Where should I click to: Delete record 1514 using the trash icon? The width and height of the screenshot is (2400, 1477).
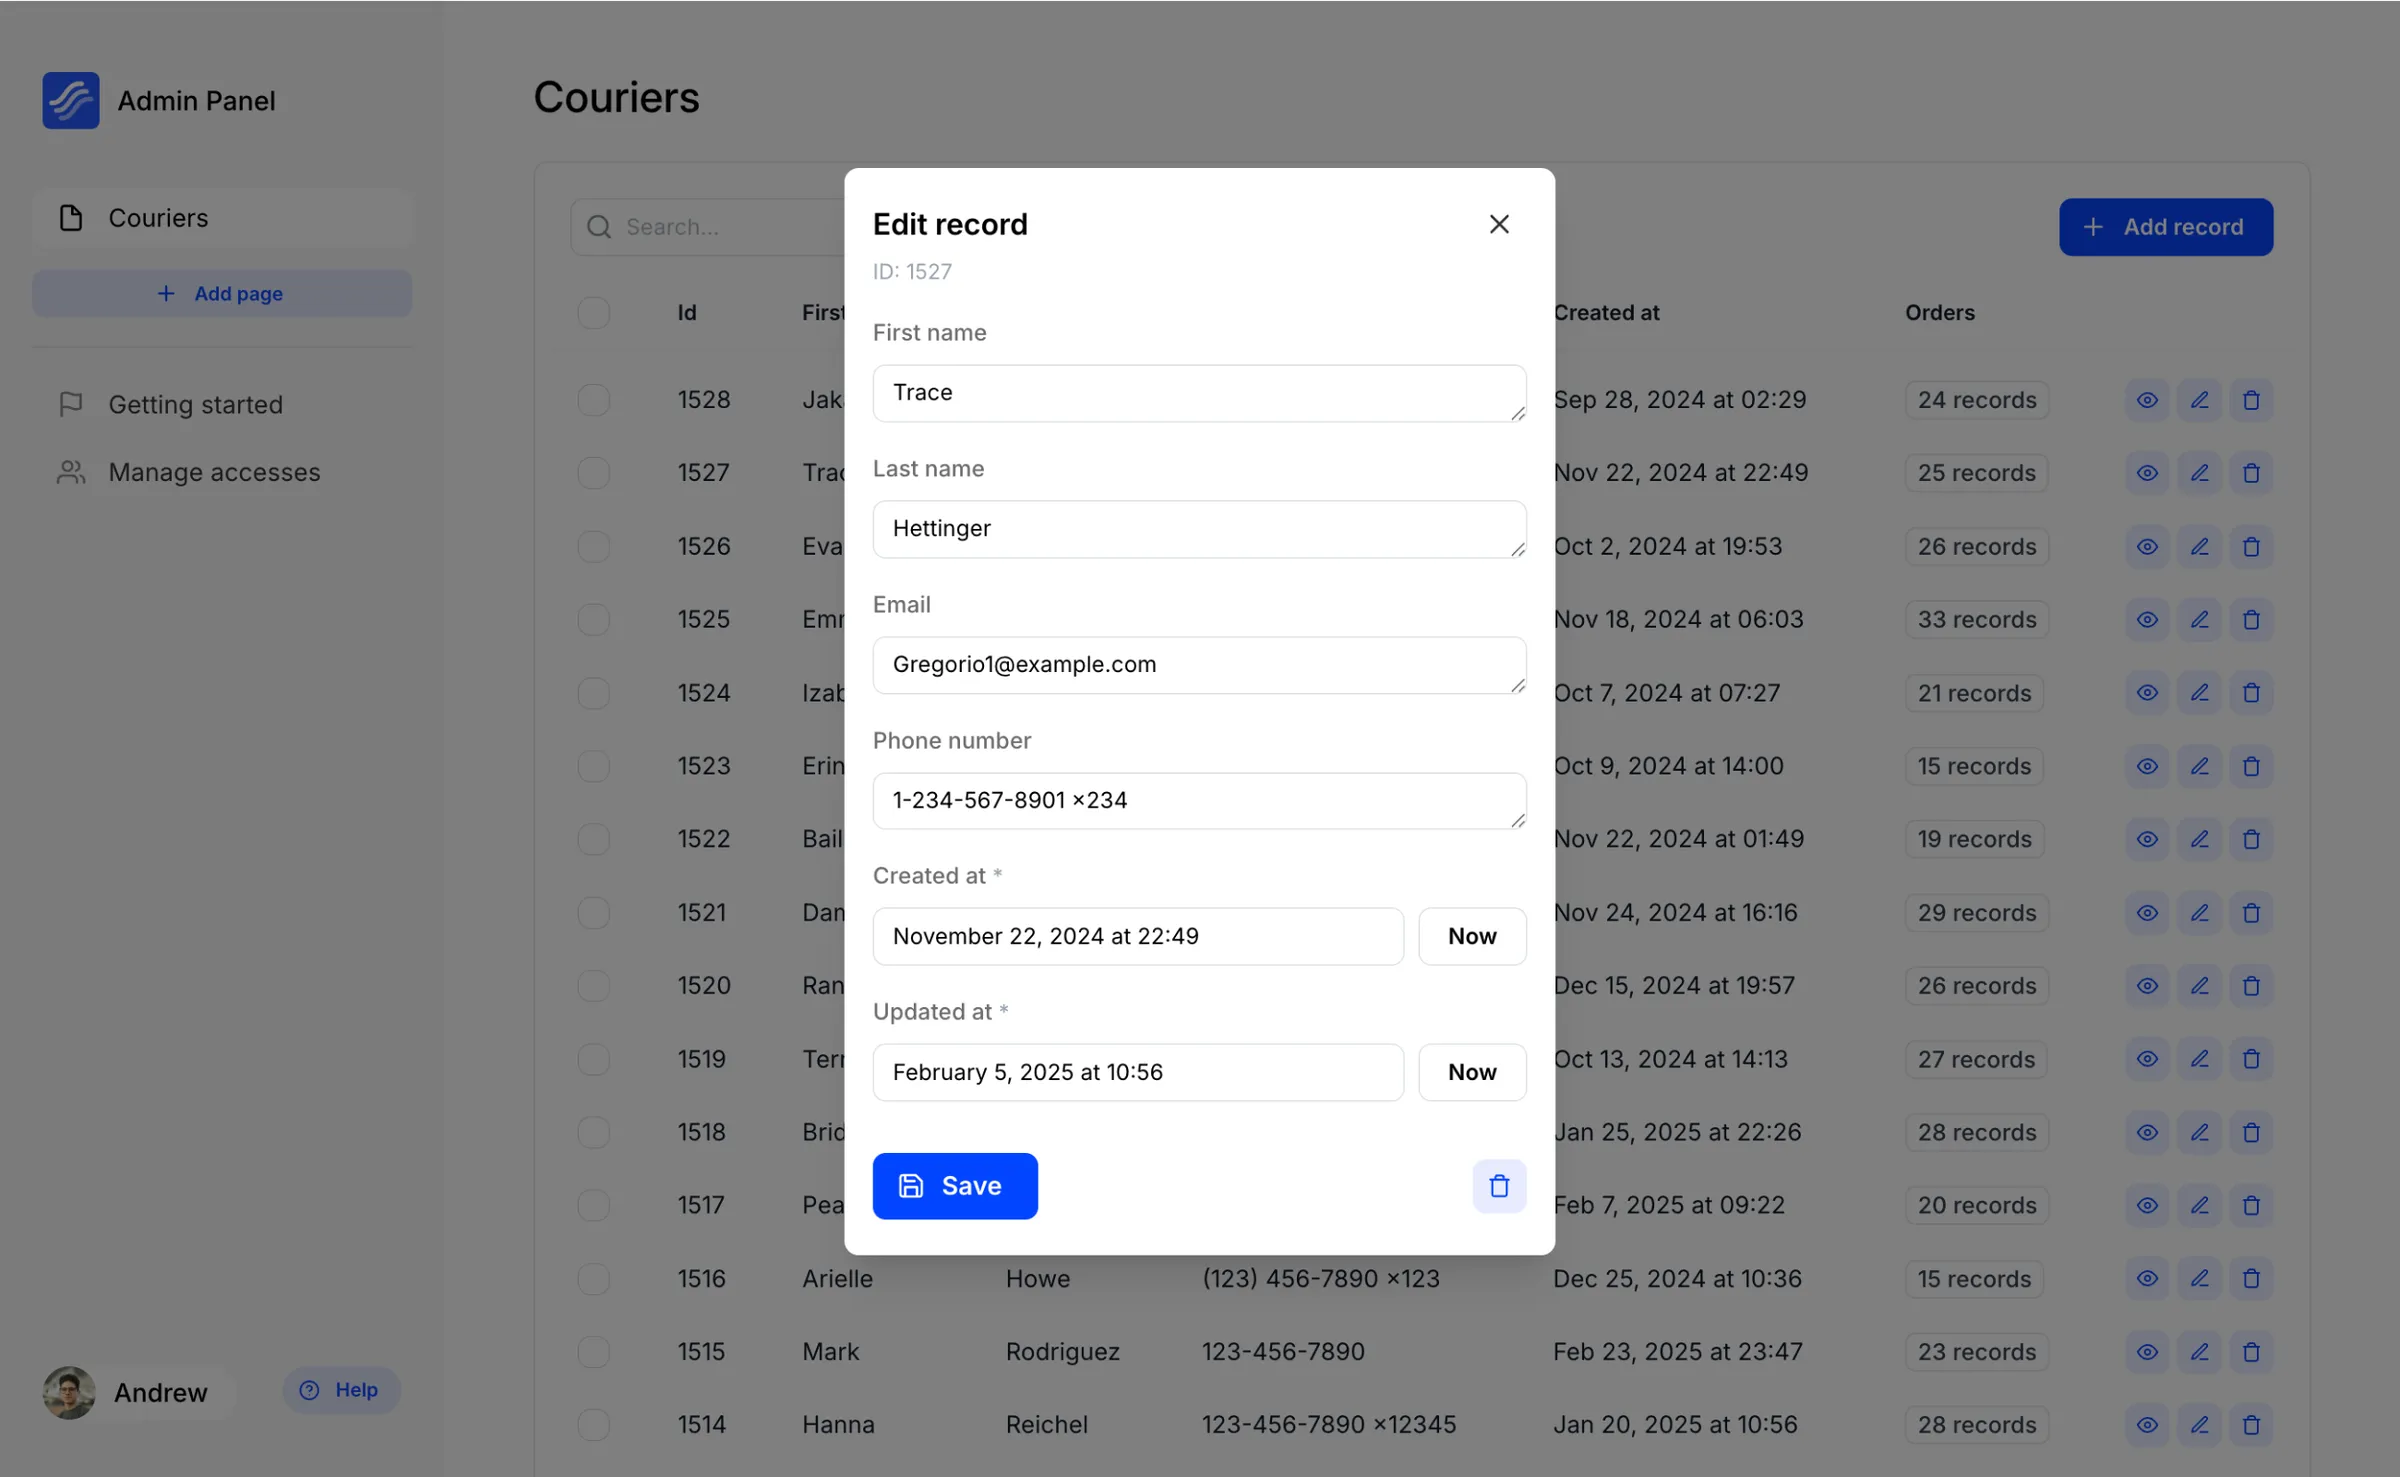2251,1425
